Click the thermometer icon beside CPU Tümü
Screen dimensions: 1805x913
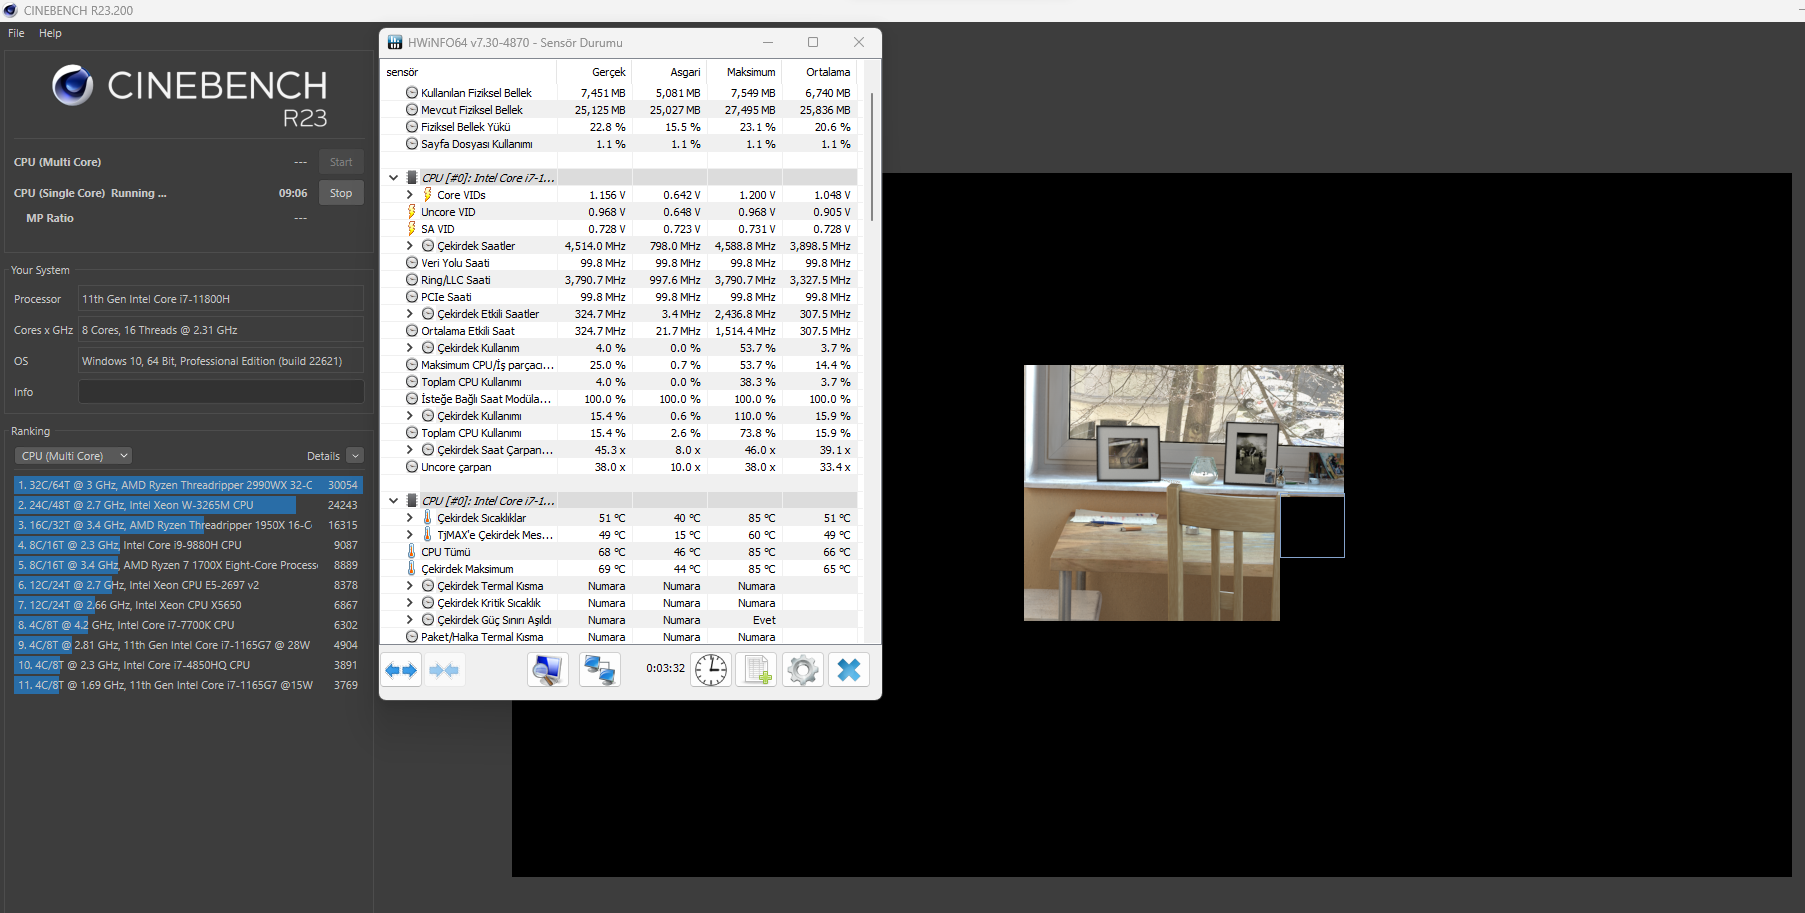[x=411, y=552]
